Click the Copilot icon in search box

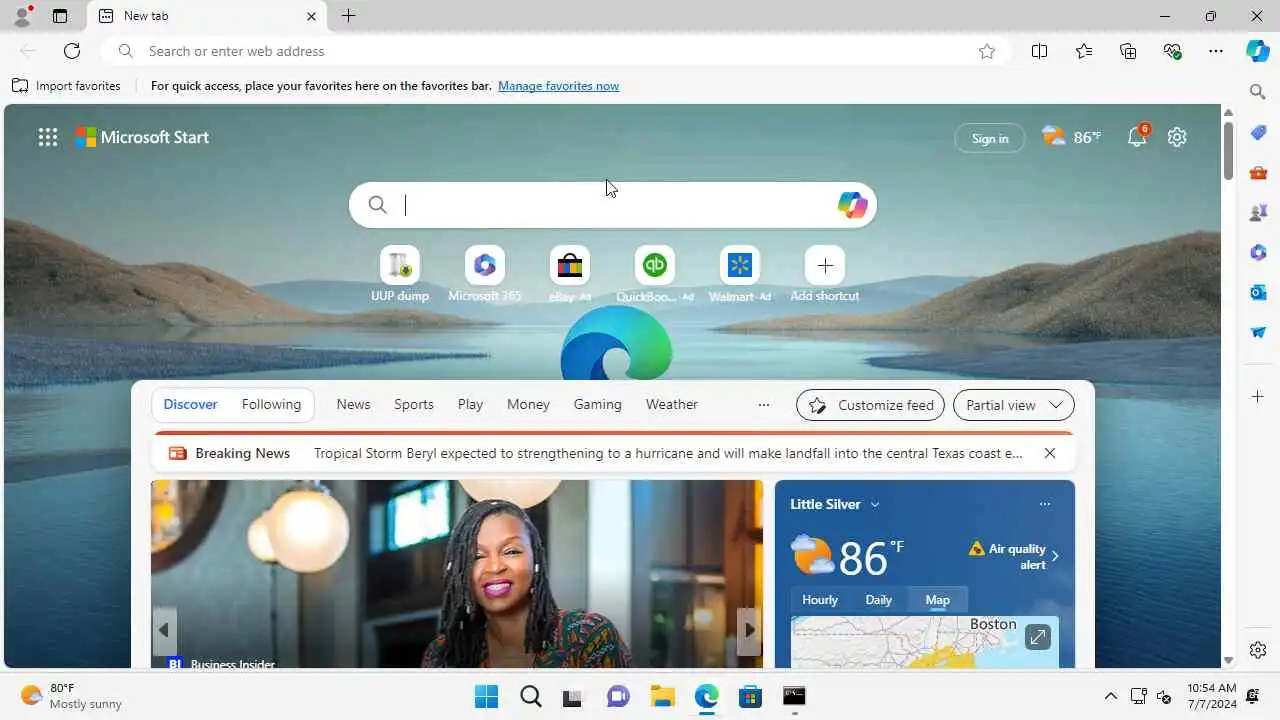852,205
